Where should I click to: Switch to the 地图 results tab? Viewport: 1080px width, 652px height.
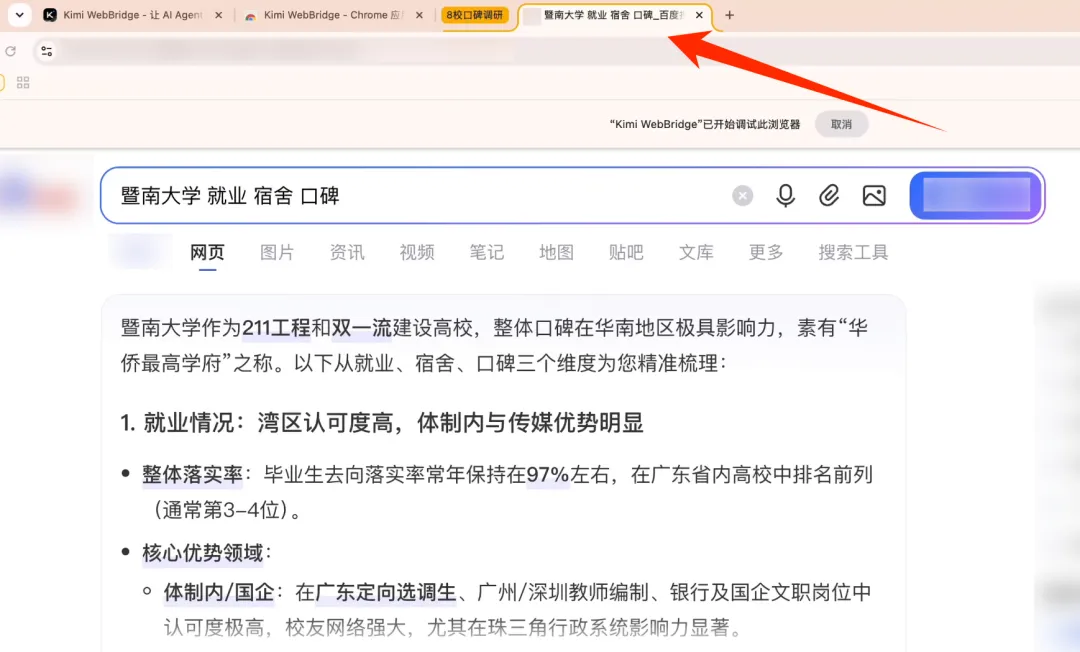pyautogui.click(x=557, y=253)
